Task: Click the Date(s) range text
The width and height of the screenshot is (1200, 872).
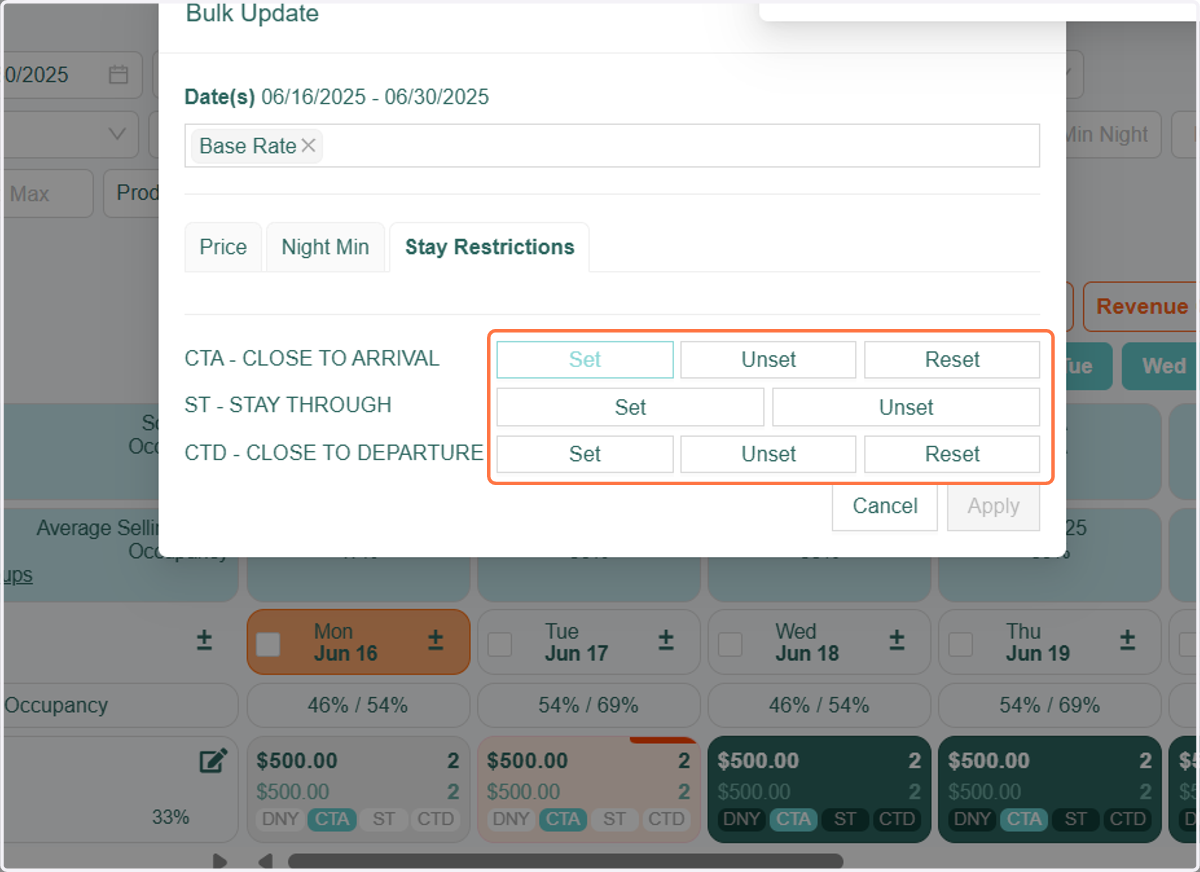Action: coord(375,97)
